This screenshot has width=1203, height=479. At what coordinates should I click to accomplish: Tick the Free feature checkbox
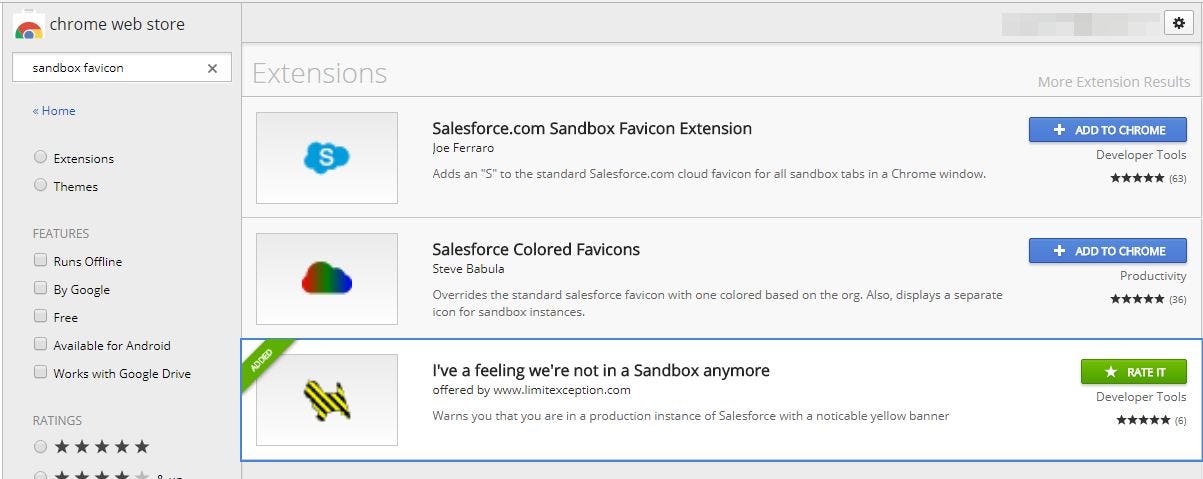point(40,316)
